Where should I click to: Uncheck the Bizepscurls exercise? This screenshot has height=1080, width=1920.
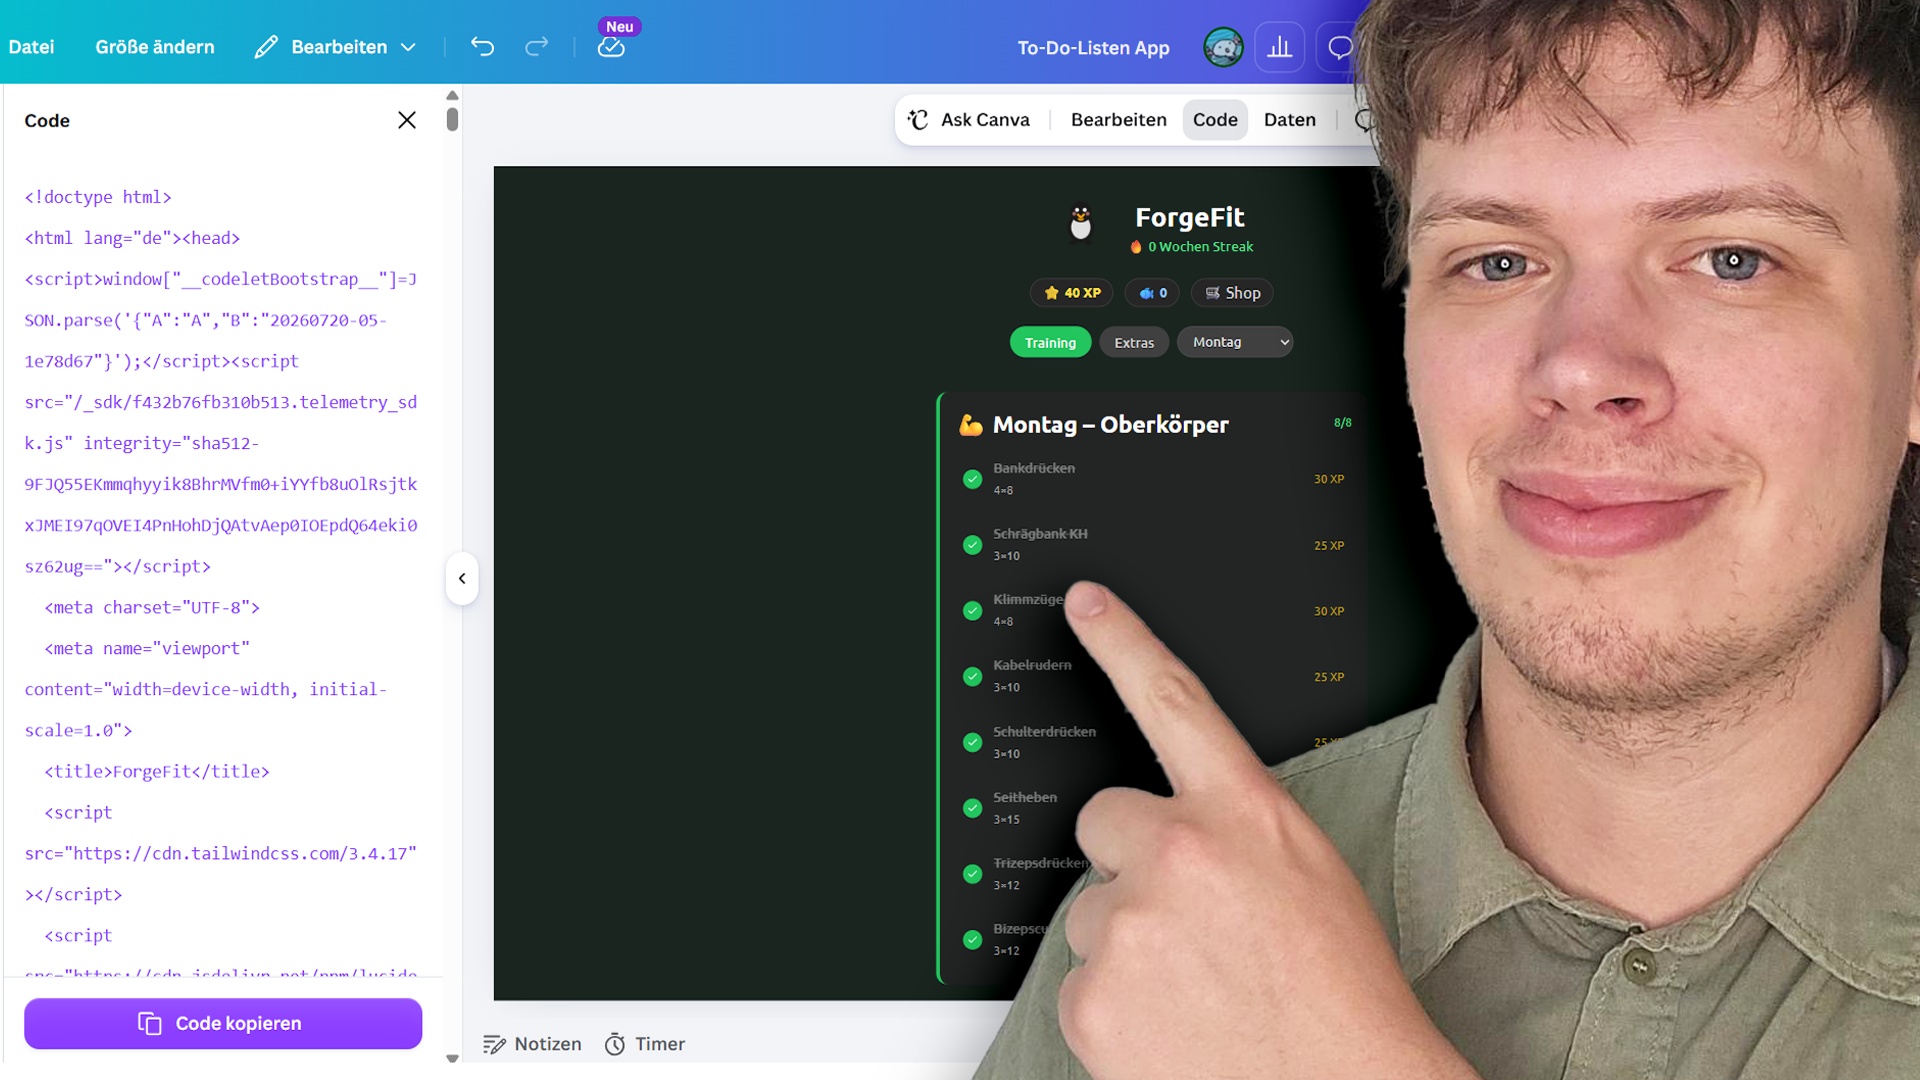pyautogui.click(x=972, y=939)
